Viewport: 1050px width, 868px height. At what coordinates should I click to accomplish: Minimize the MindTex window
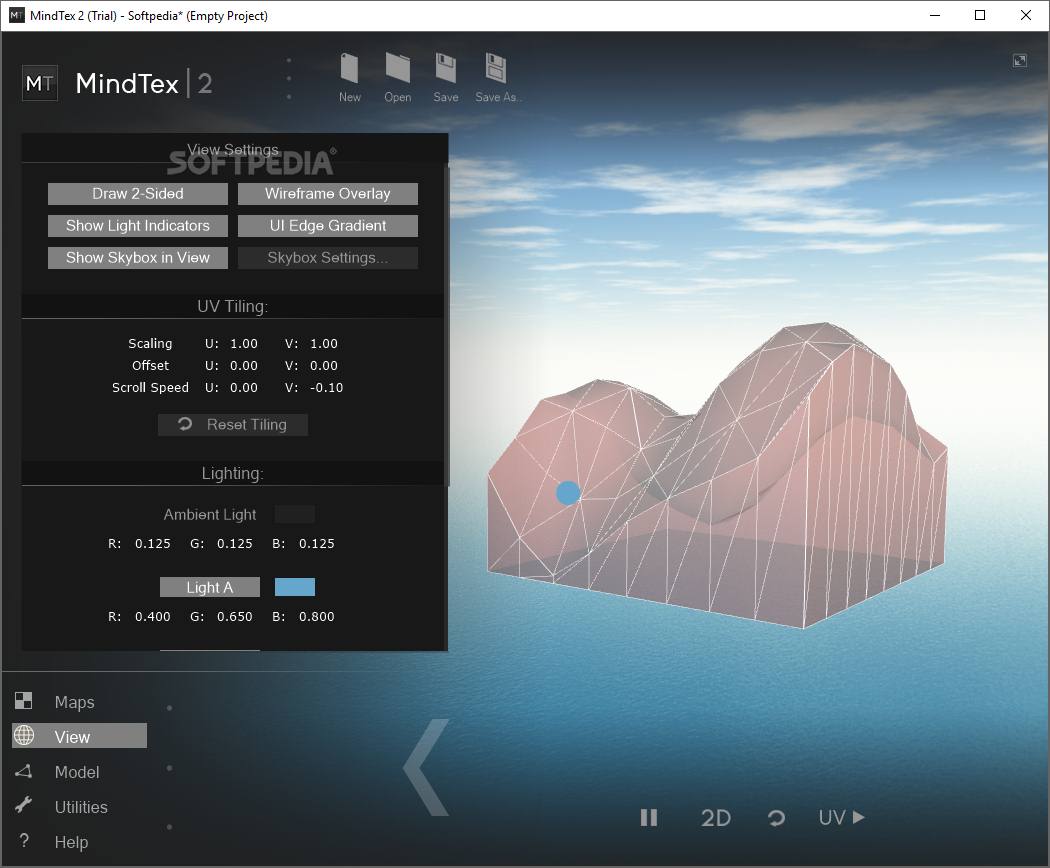tap(935, 15)
